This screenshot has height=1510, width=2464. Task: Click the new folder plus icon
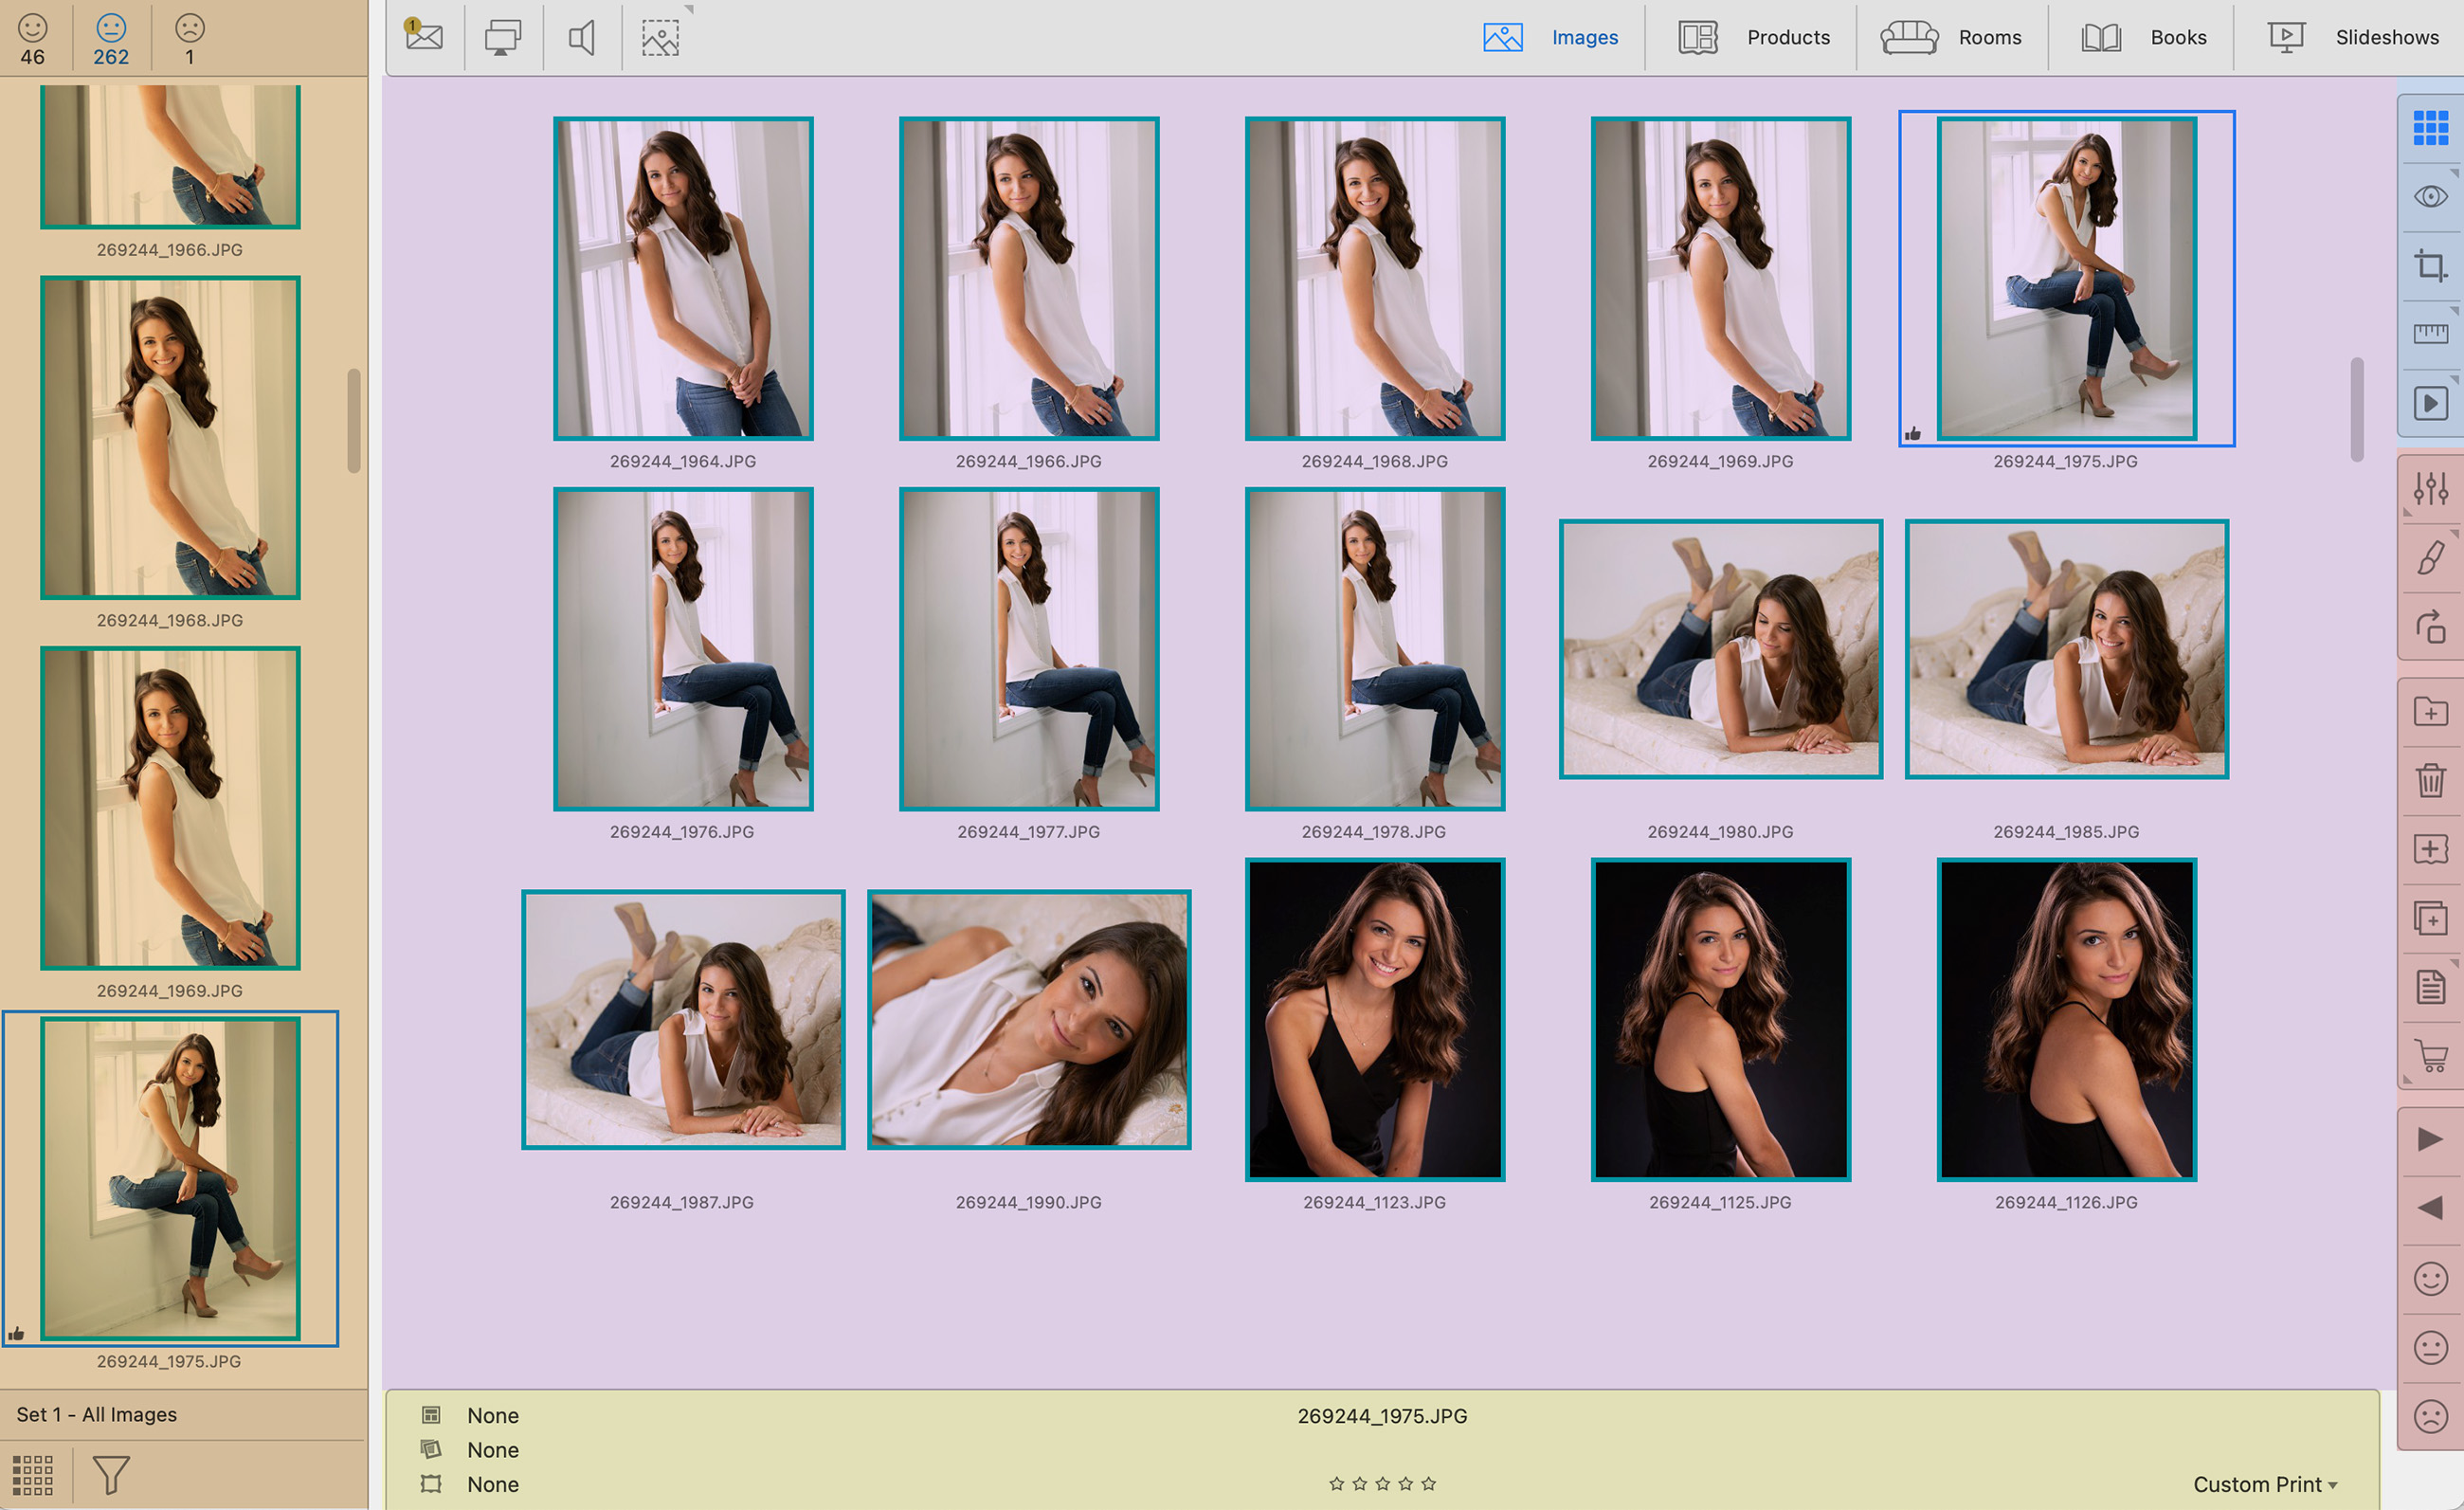pos(2430,712)
